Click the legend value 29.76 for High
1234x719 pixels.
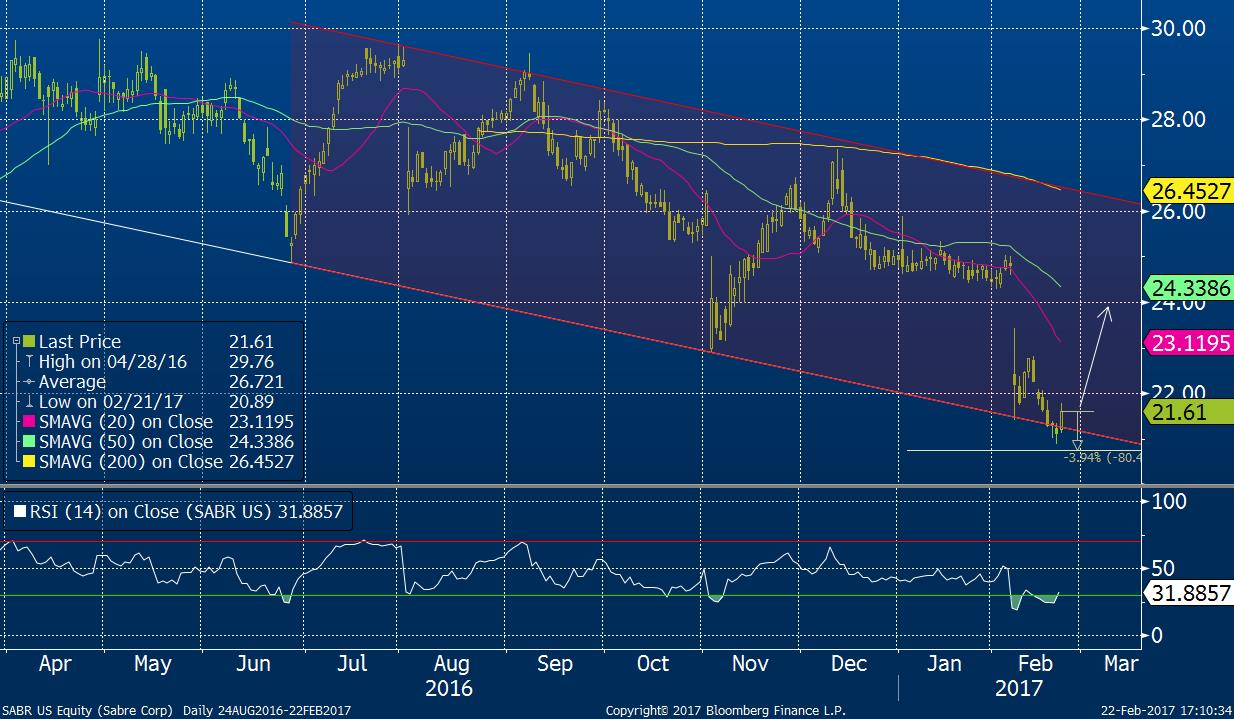click(250, 362)
